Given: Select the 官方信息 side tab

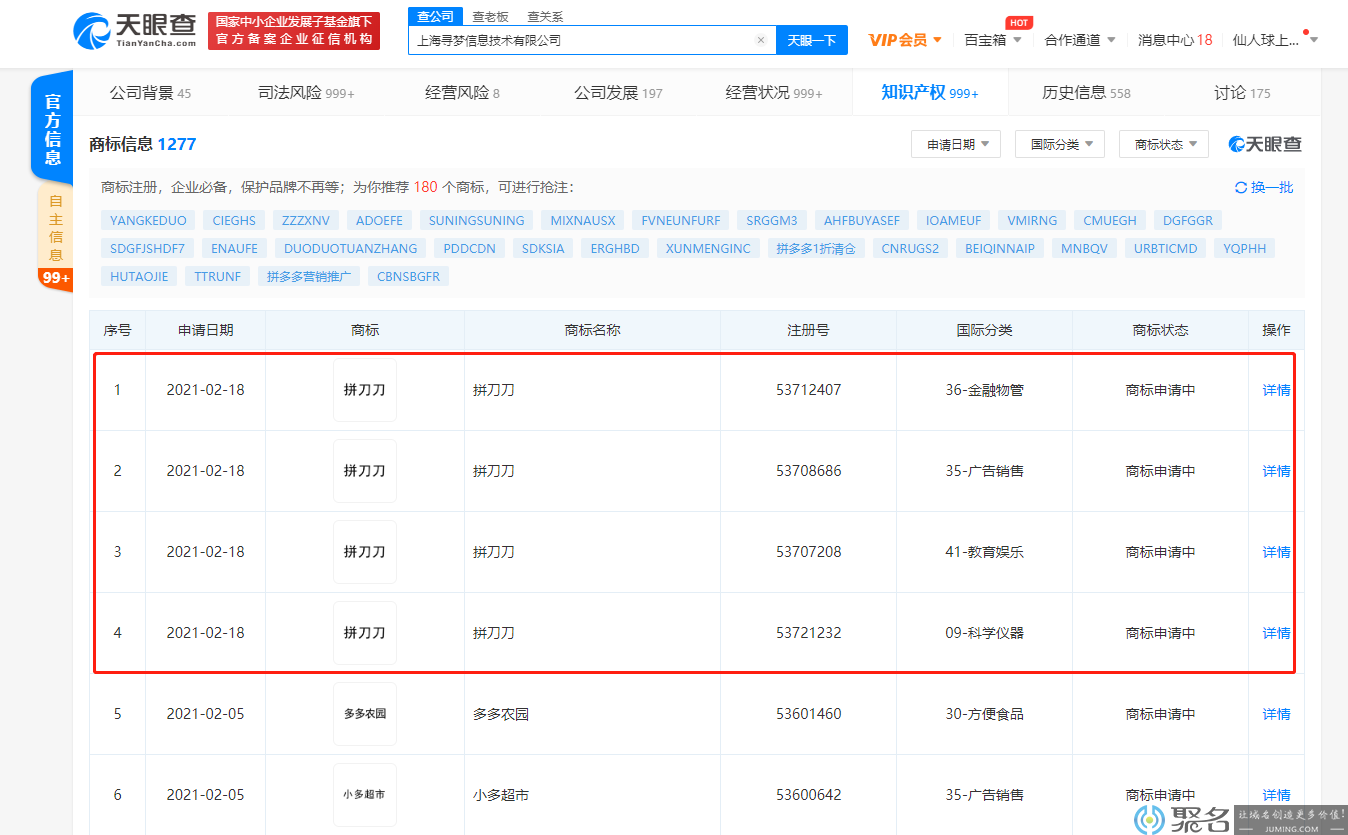Looking at the screenshot, I should coord(53,130).
